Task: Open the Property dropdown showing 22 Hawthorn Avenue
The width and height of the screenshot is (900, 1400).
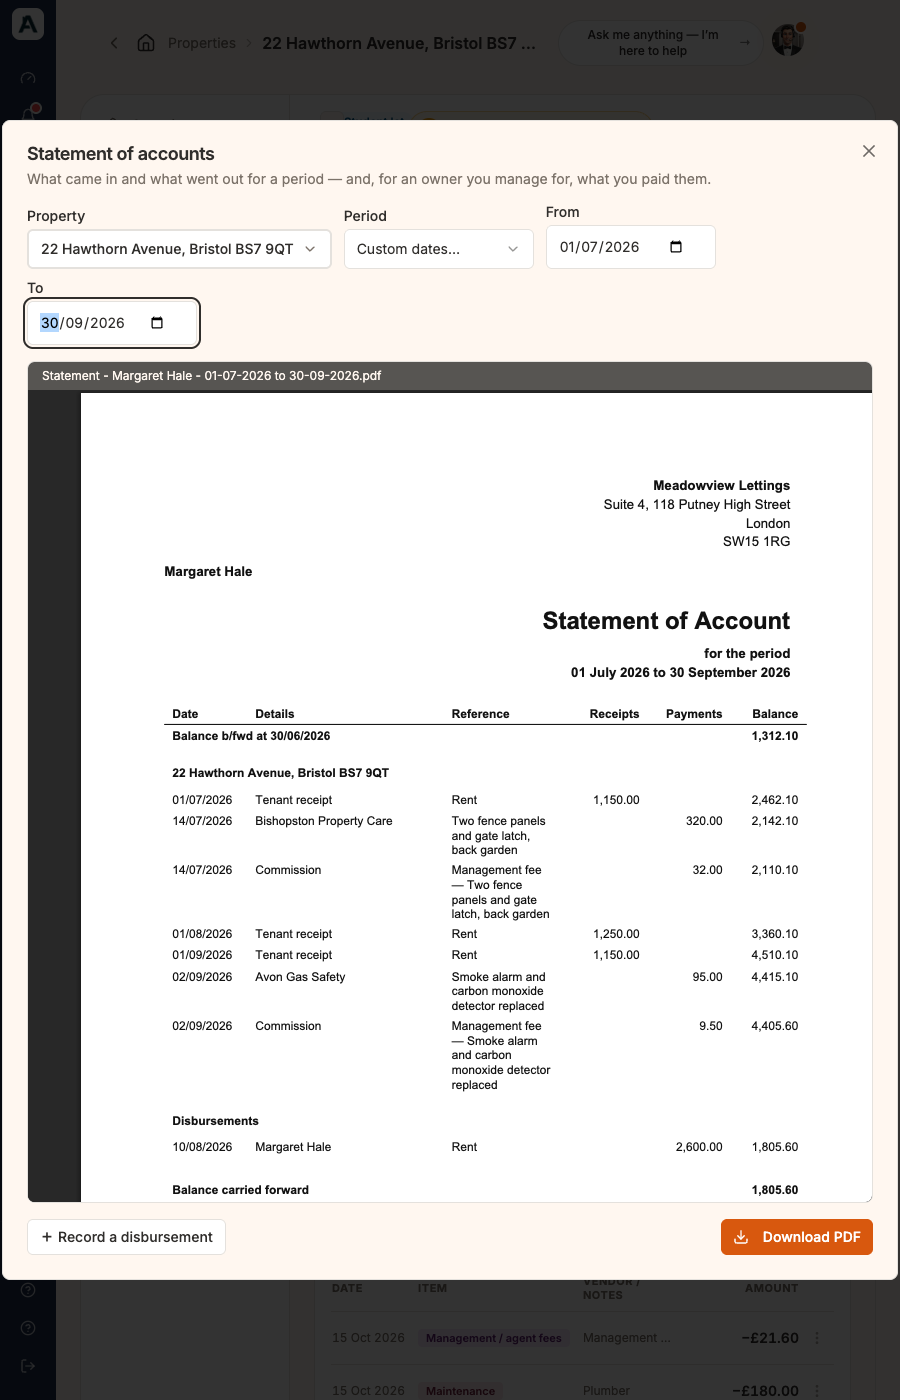Action: pos(179,249)
